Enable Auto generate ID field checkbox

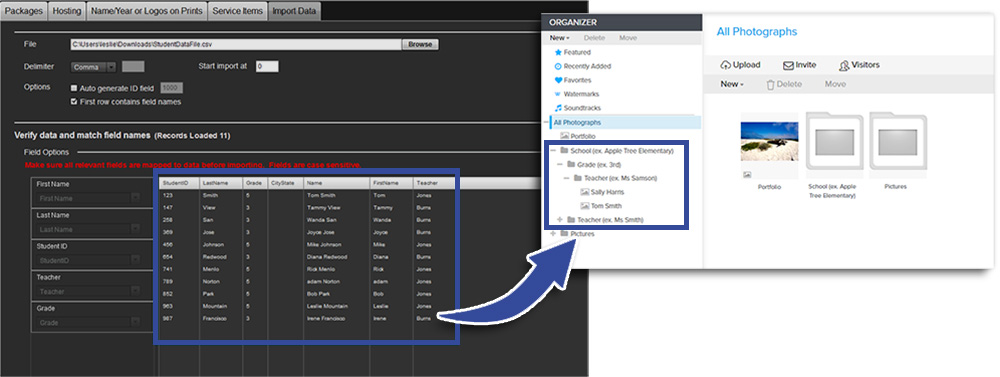pos(74,89)
